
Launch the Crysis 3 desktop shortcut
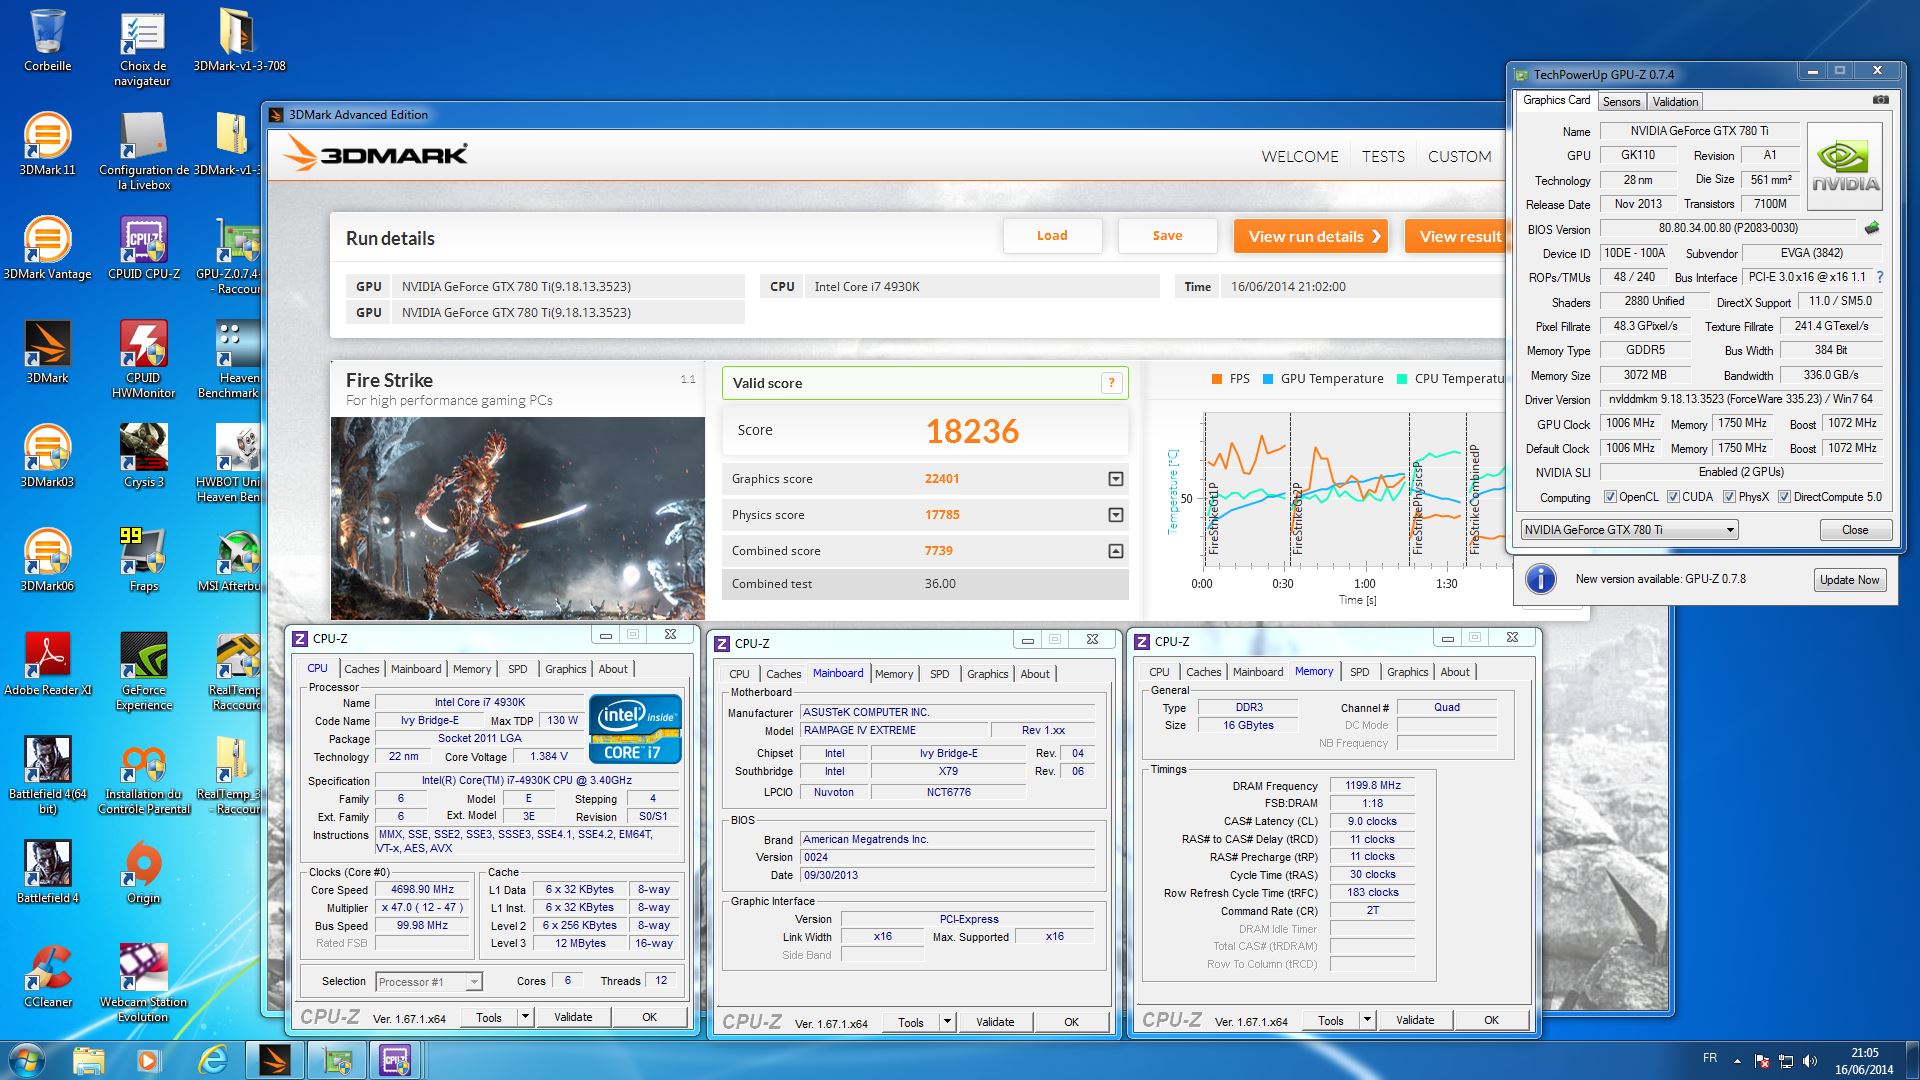tap(143, 456)
